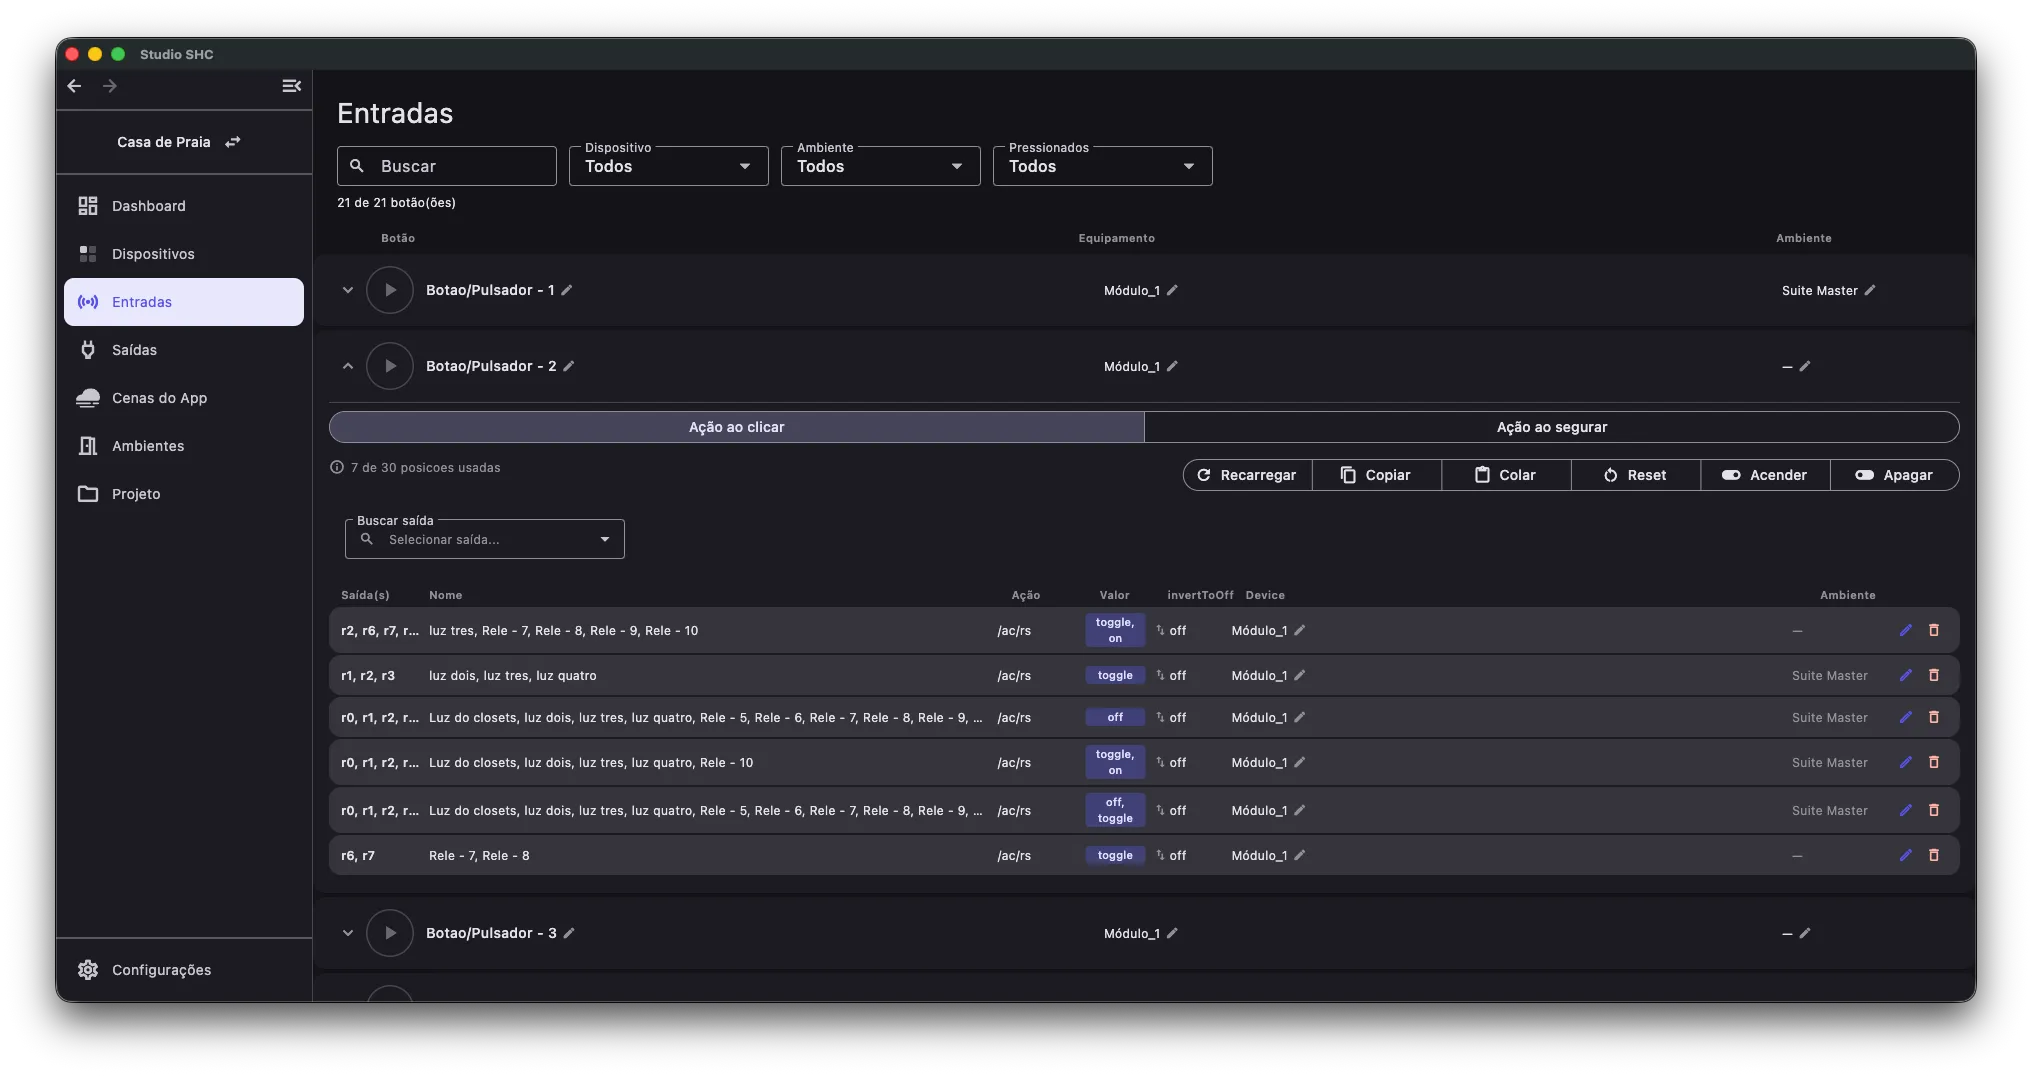This screenshot has width=2032, height=1076.
Task: Edit name of Botao/Pulsador - 2
Action: 569,366
